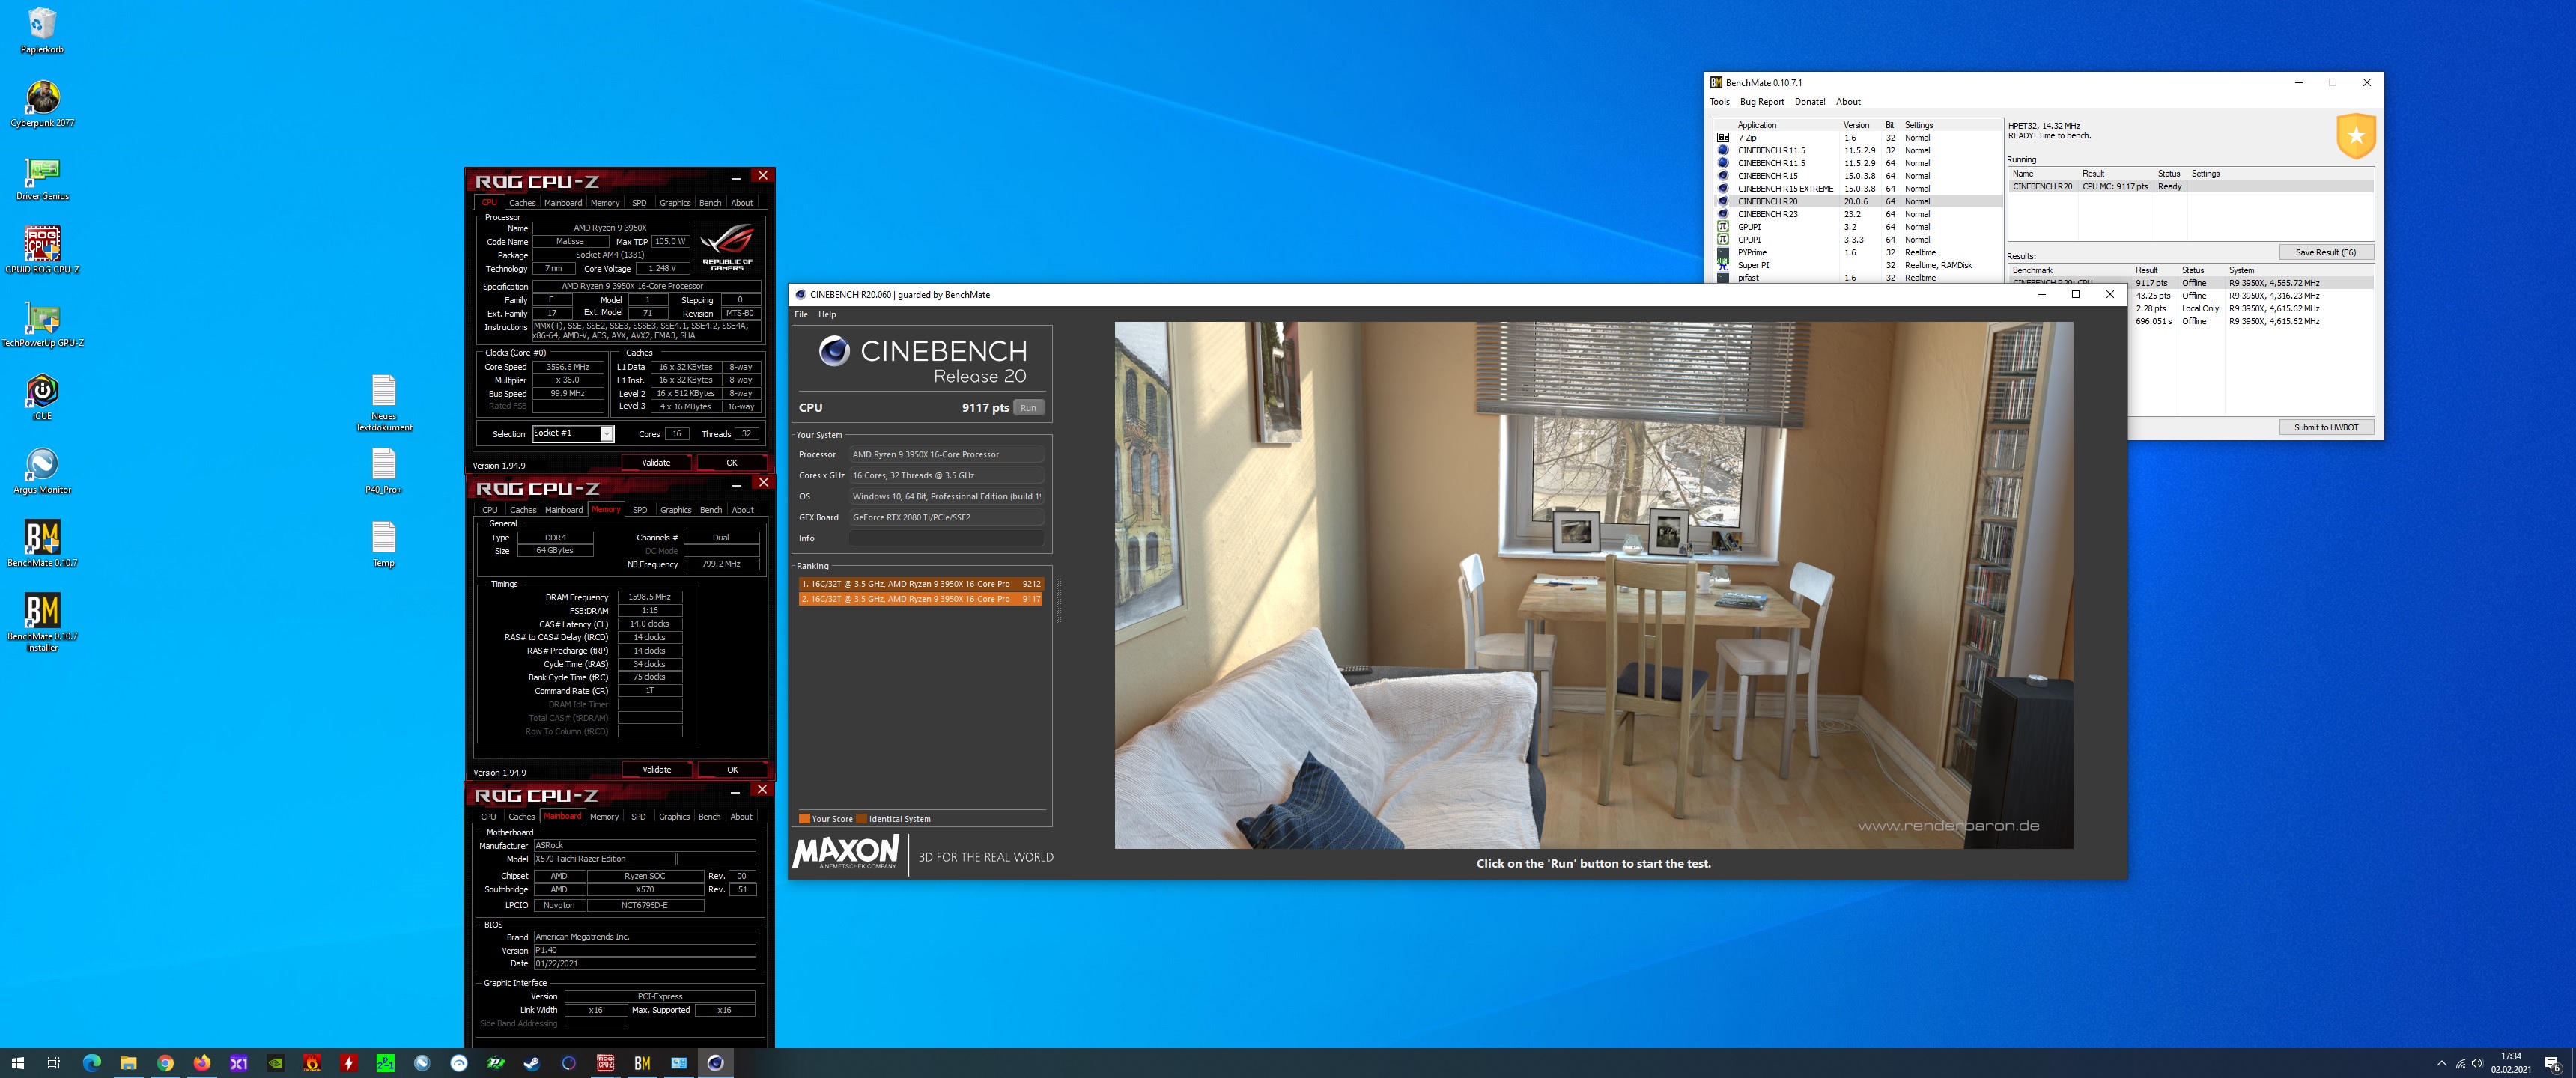
Task: Click Validate in CPU-Z processor window
Action: point(656,463)
